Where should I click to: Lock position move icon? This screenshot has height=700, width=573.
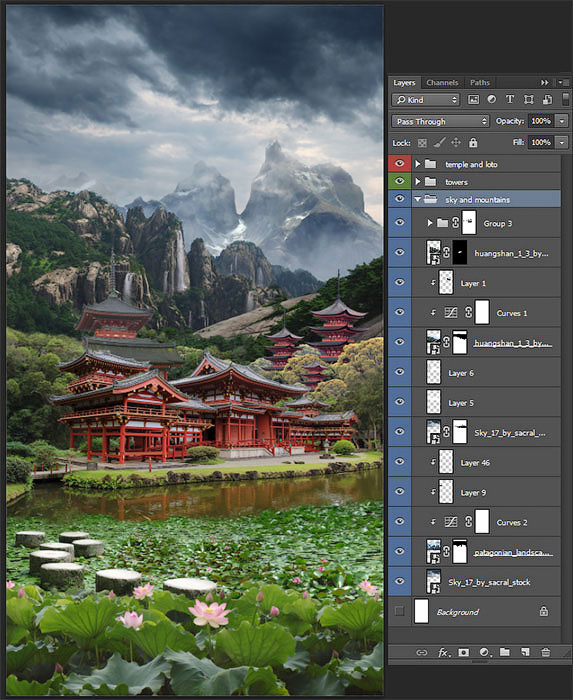click(456, 142)
